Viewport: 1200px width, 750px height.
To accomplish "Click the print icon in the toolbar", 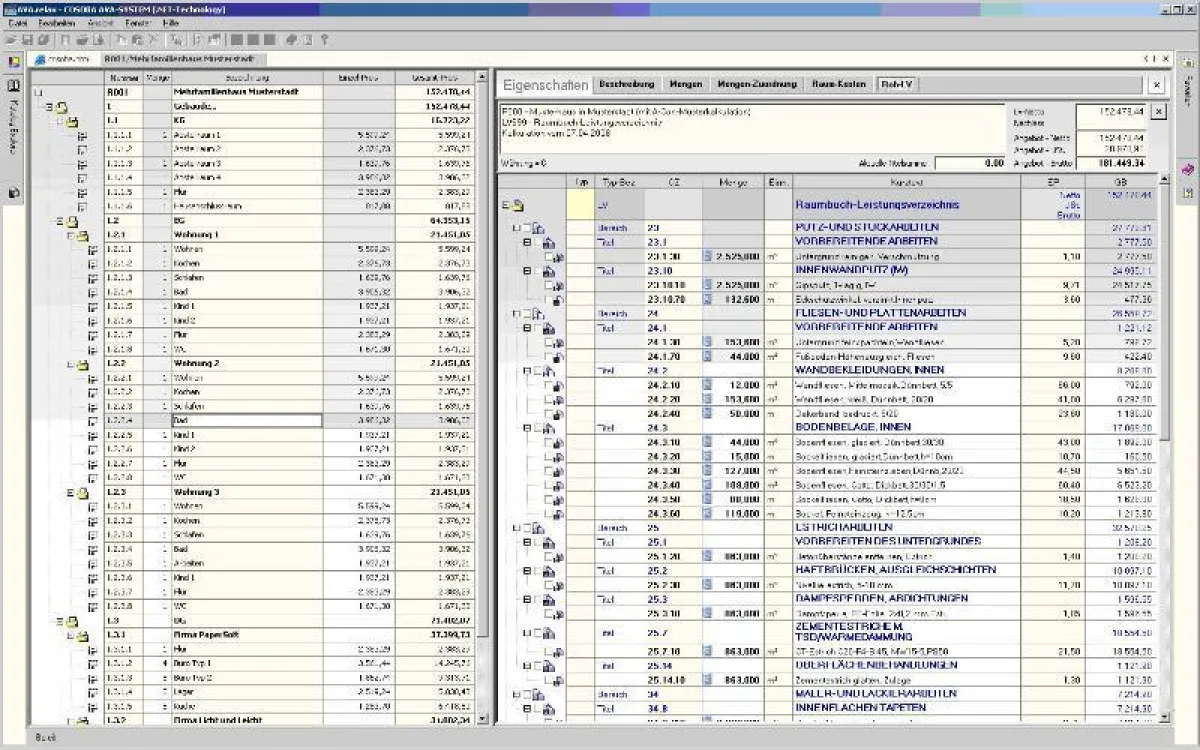I will click(x=82, y=39).
